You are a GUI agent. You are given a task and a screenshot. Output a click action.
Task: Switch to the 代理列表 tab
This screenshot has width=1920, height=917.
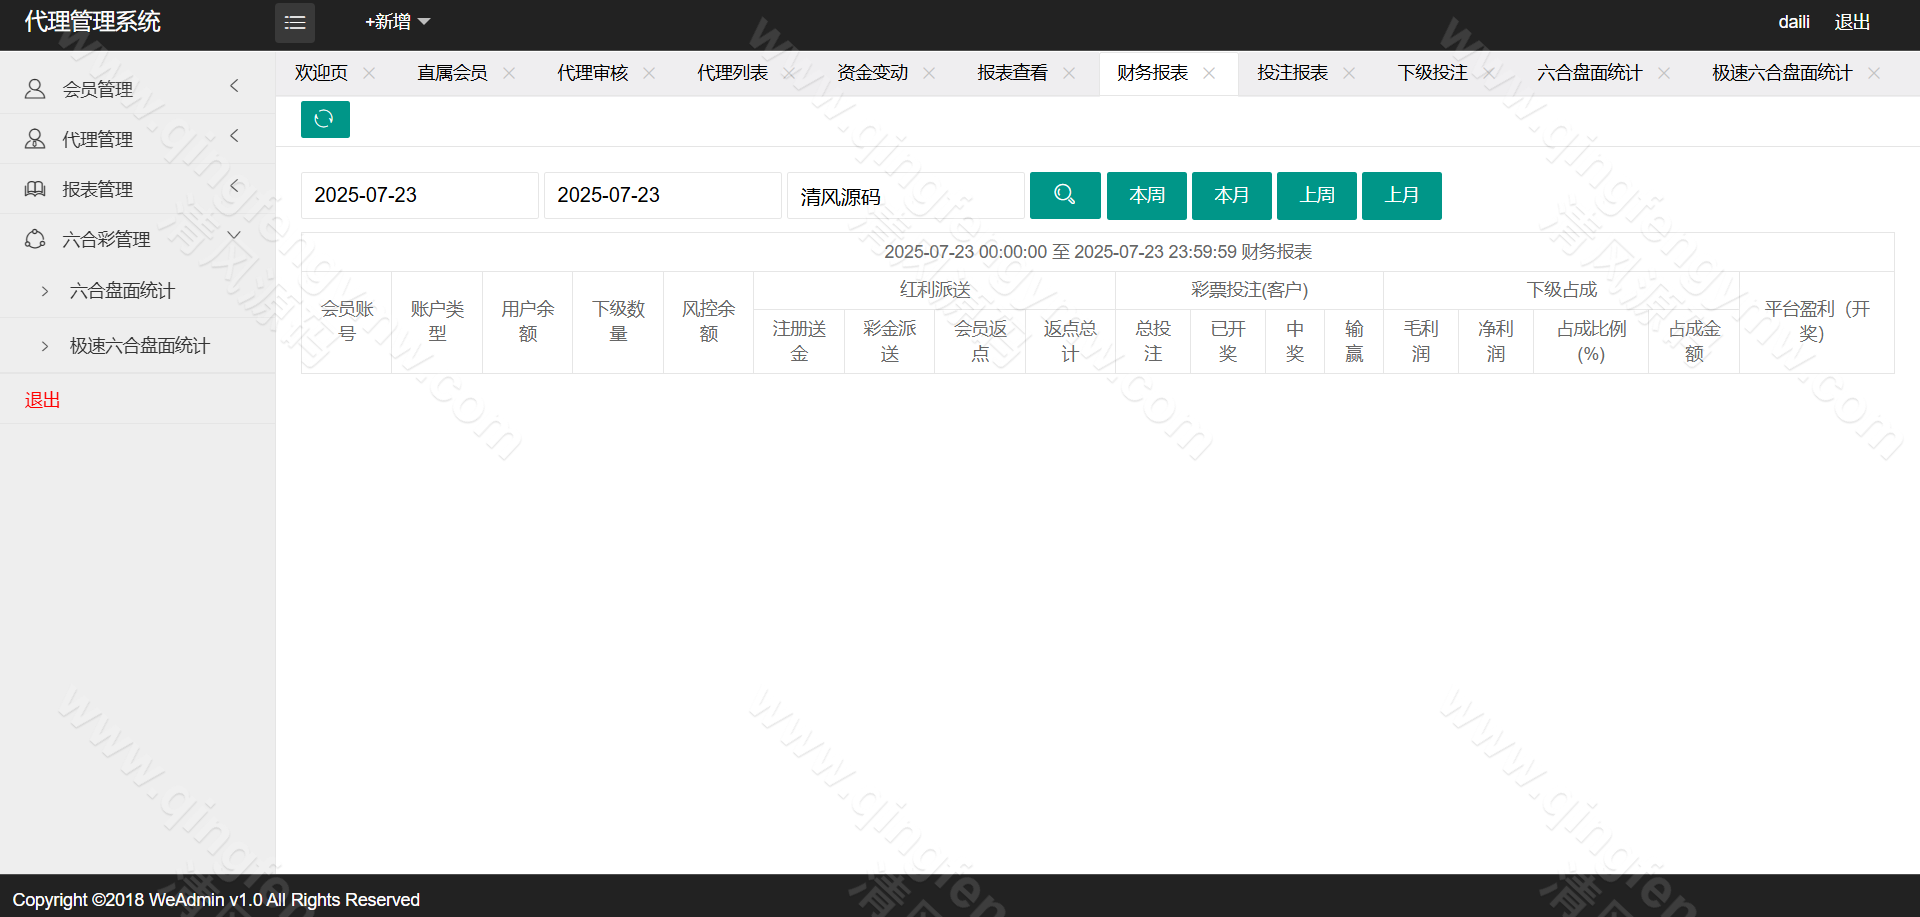[x=732, y=73]
